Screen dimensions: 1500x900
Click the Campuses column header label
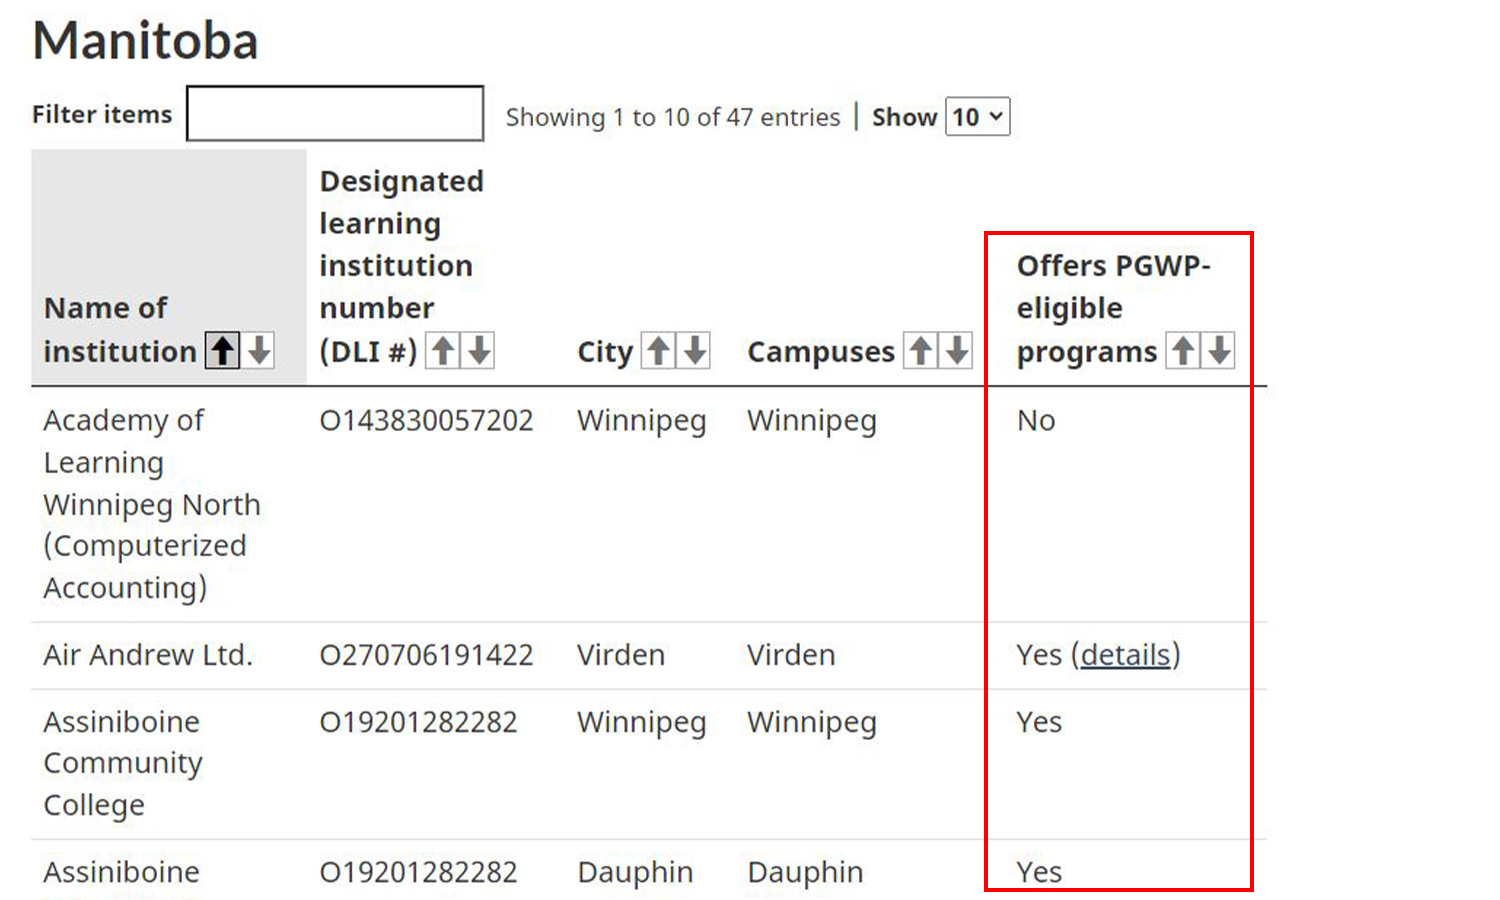[x=820, y=351]
